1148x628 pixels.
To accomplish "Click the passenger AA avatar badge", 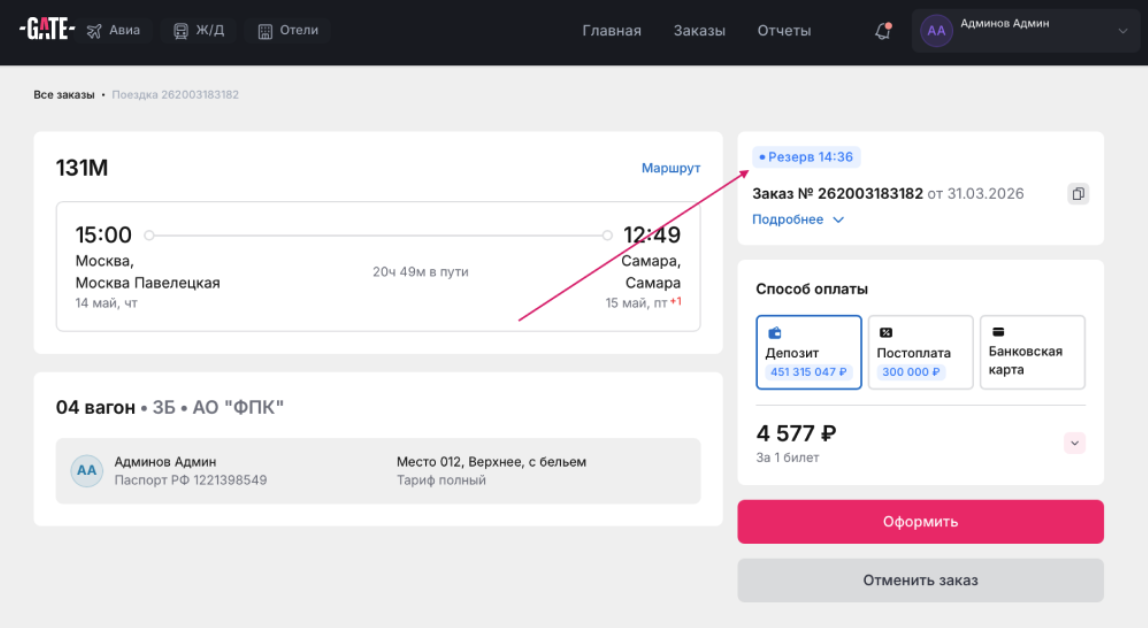I will 87,471.
